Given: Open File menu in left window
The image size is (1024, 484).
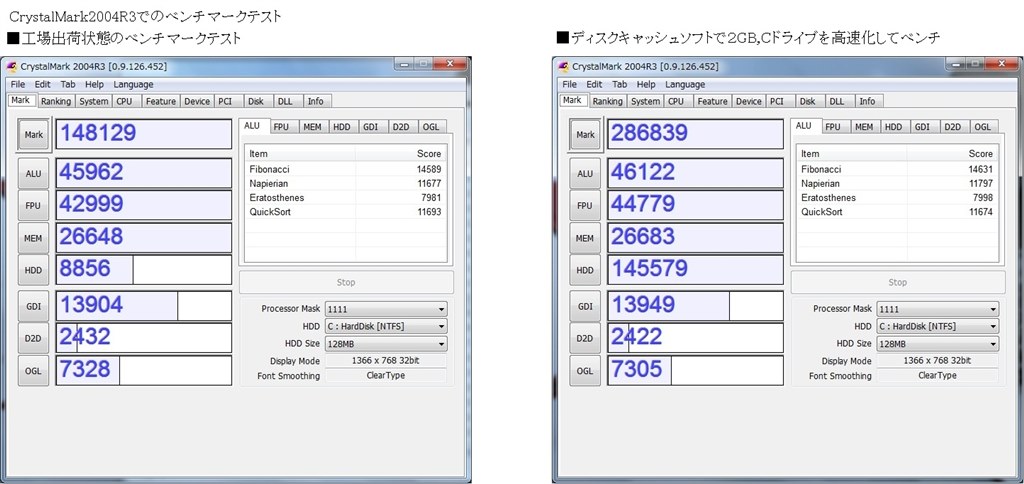Looking at the screenshot, I should [18, 84].
